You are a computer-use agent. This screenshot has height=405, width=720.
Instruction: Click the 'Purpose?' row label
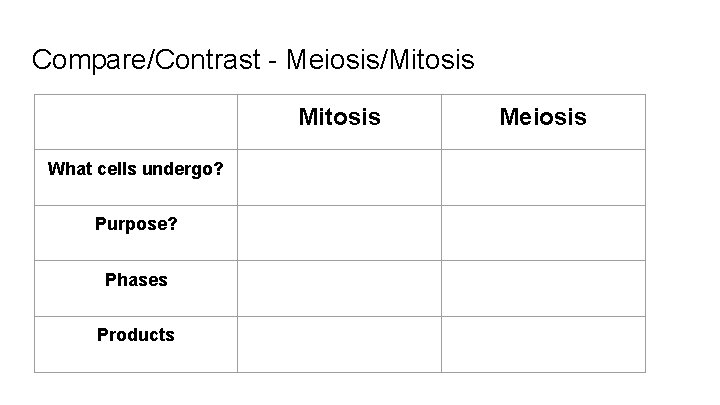coord(136,225)
